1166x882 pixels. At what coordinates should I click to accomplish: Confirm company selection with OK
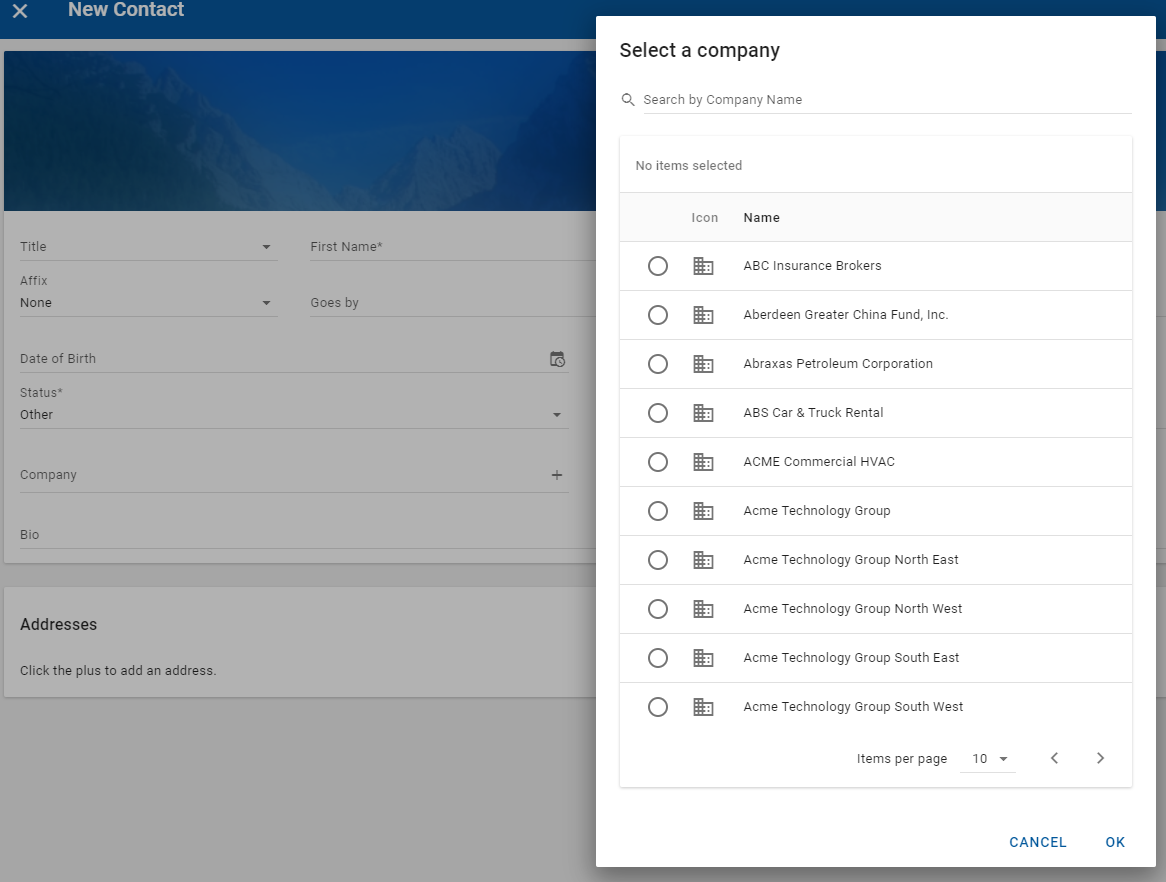(x=1115, y=842)
